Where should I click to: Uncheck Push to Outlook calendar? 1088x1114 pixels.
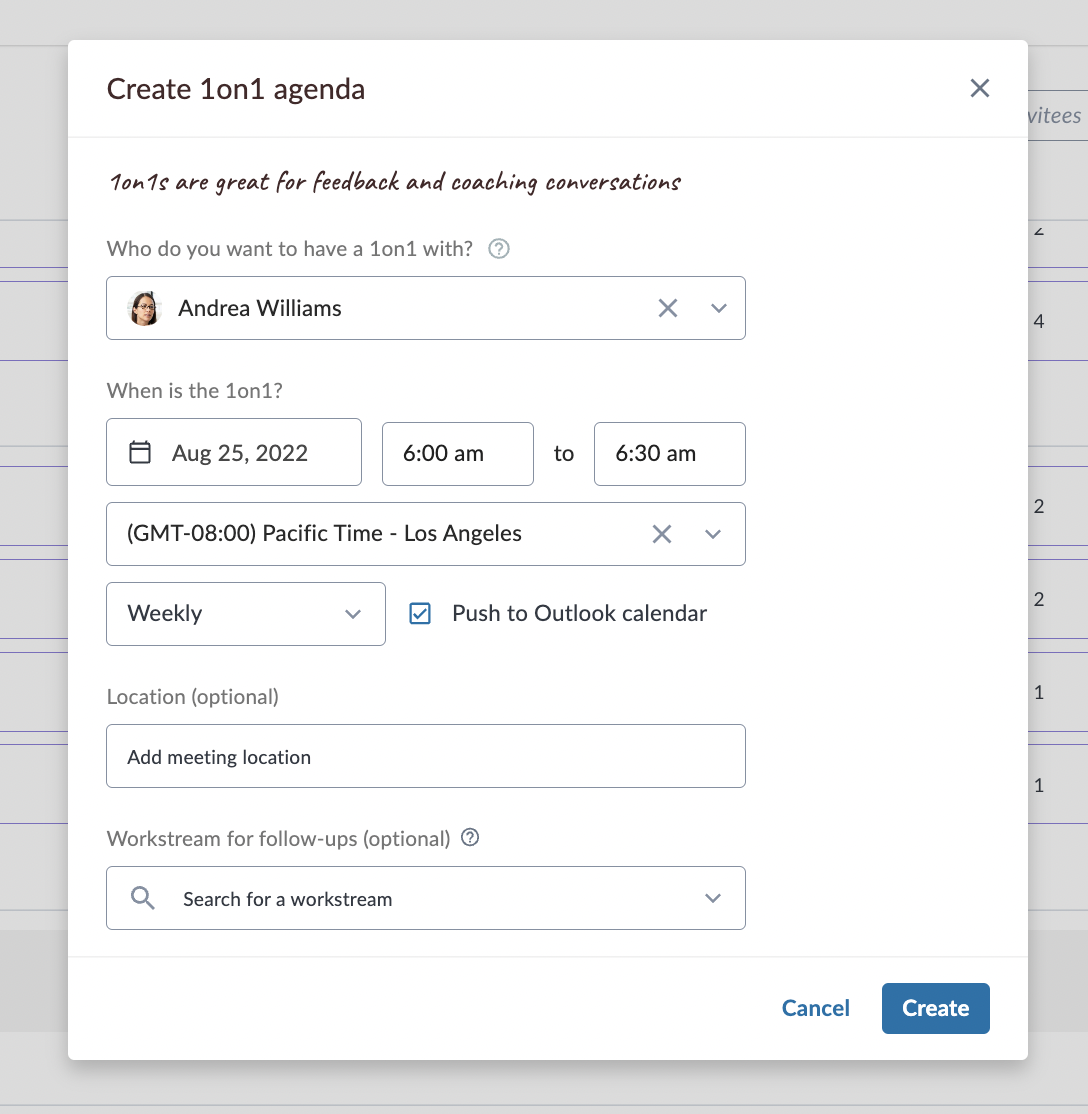(420, 613)
